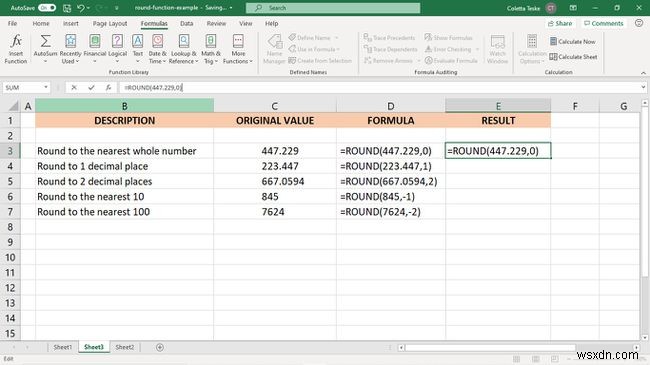
Task: Open Text functions library
Action: [138, 49]
